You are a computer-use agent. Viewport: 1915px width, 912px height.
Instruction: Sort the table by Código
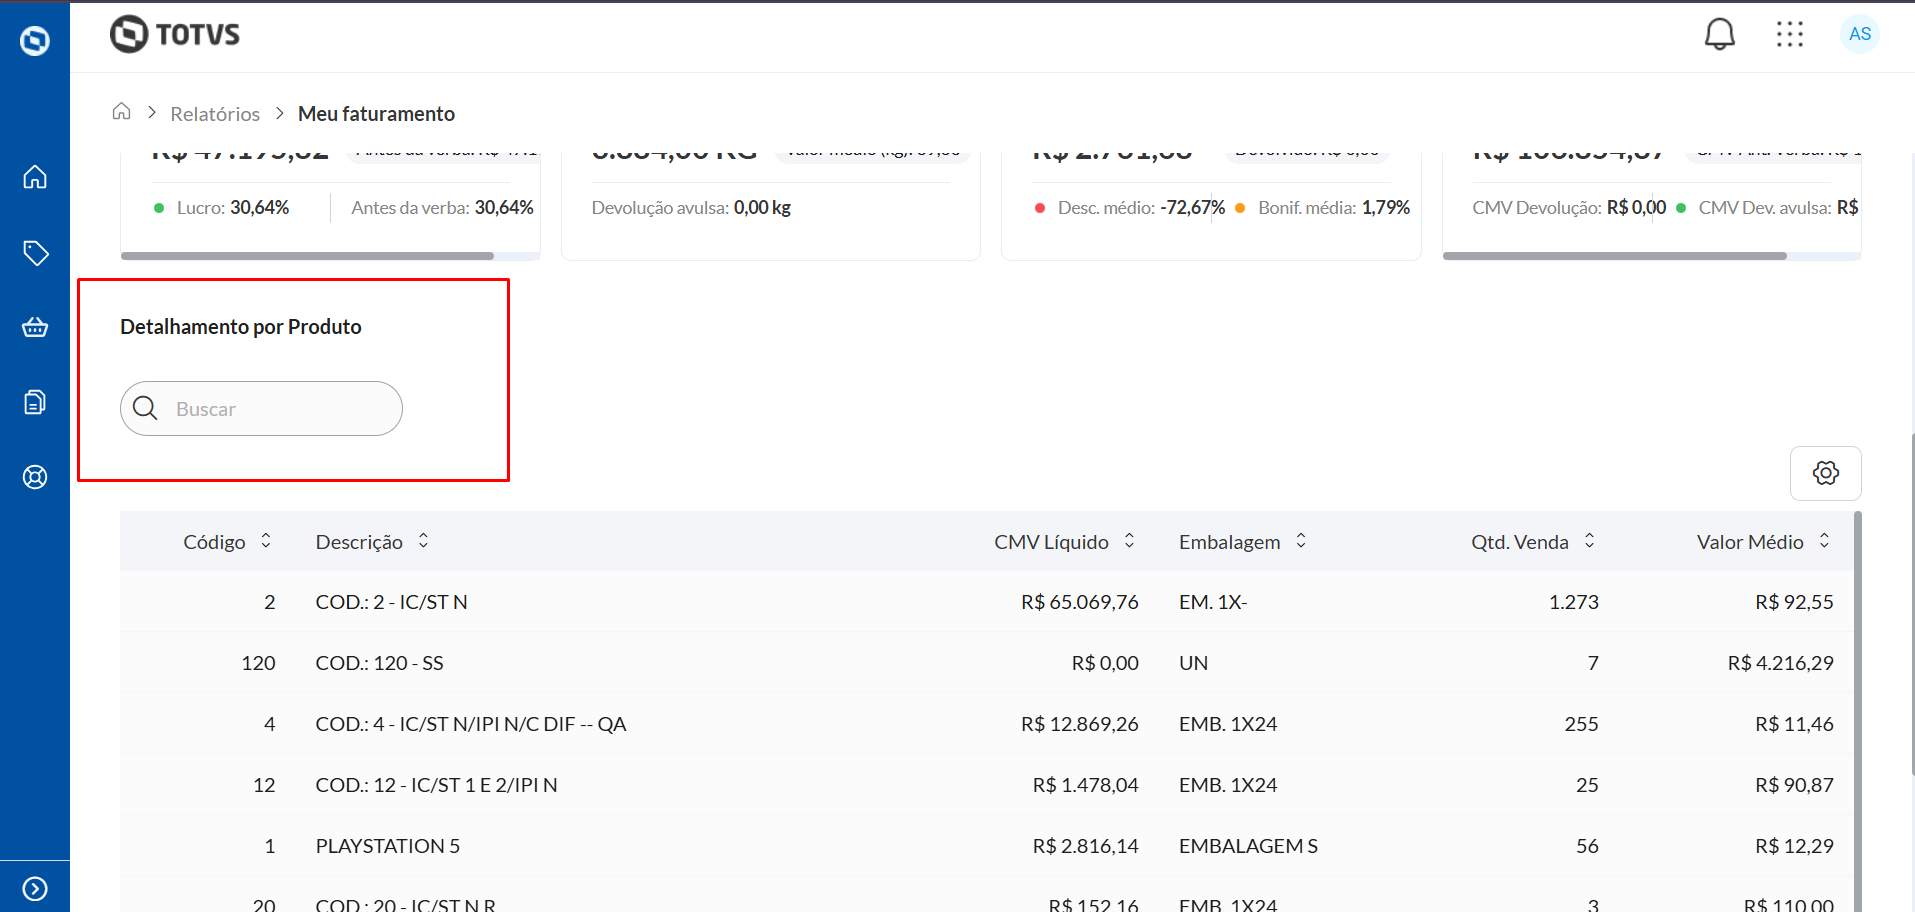266,541
